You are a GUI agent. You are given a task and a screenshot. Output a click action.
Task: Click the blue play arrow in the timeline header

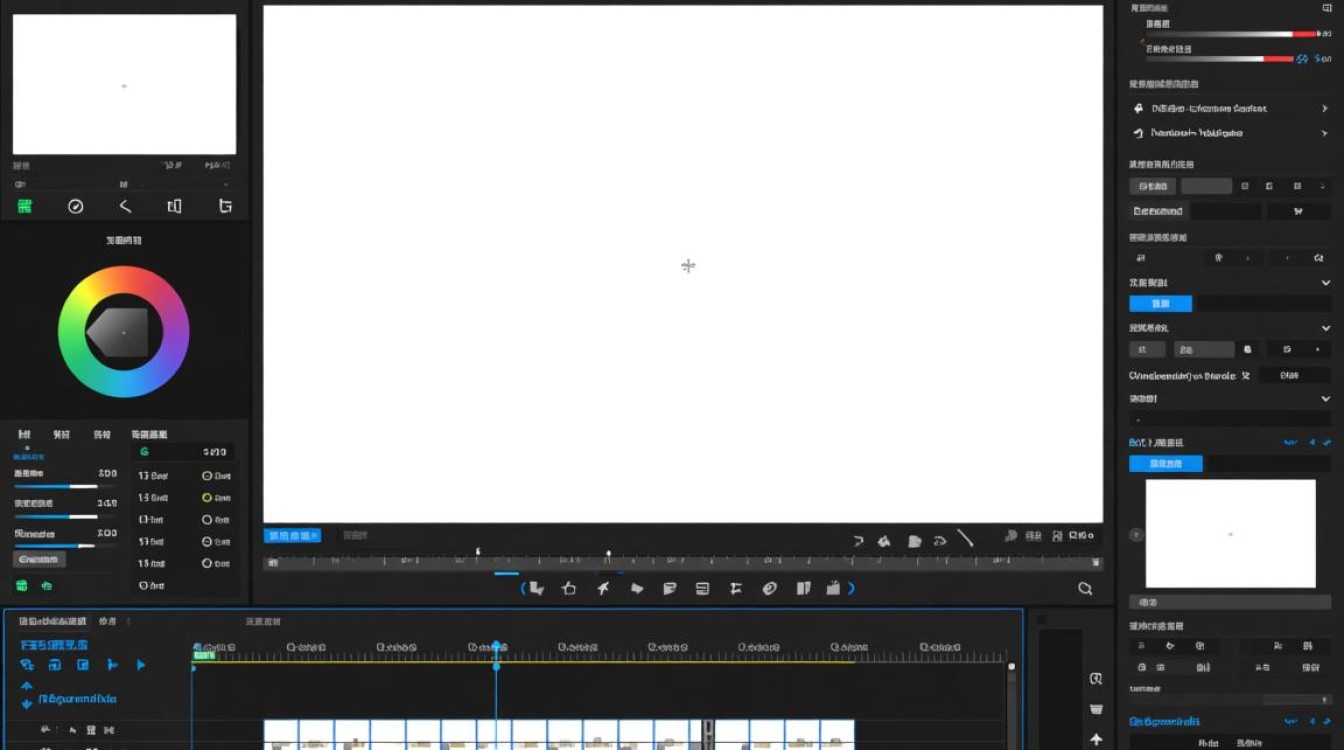(141, 665)
